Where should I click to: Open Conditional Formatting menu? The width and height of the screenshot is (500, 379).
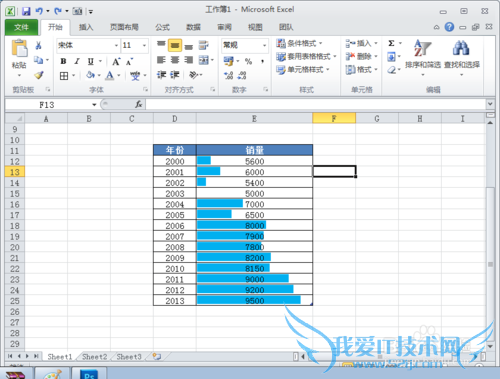(x=299, y=43)
